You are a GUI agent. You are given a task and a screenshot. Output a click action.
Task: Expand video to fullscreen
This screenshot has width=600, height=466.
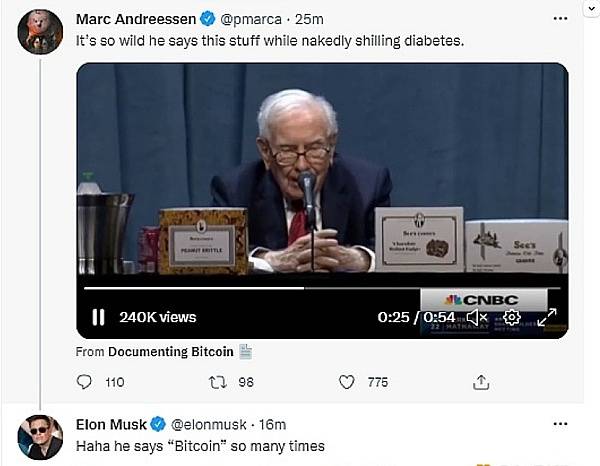click(x=547, y=317)
